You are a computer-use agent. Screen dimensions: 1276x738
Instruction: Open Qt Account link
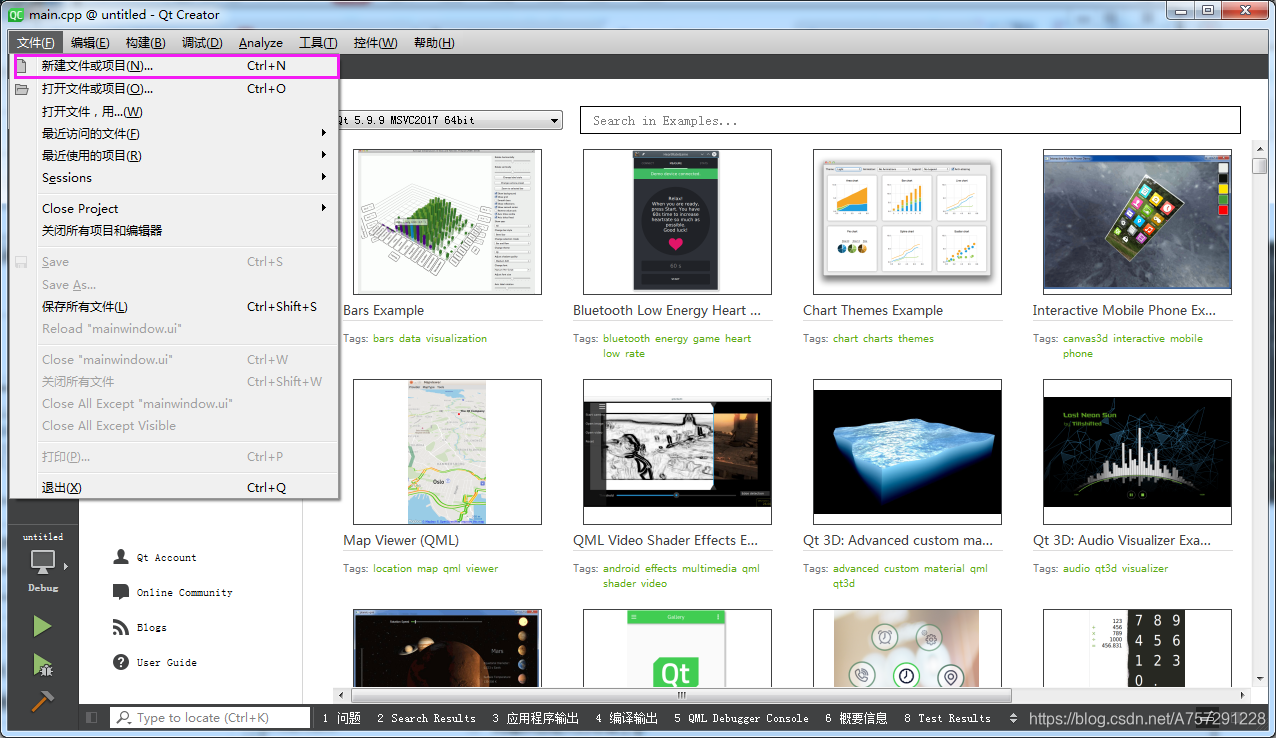click(x=155, y=557)
